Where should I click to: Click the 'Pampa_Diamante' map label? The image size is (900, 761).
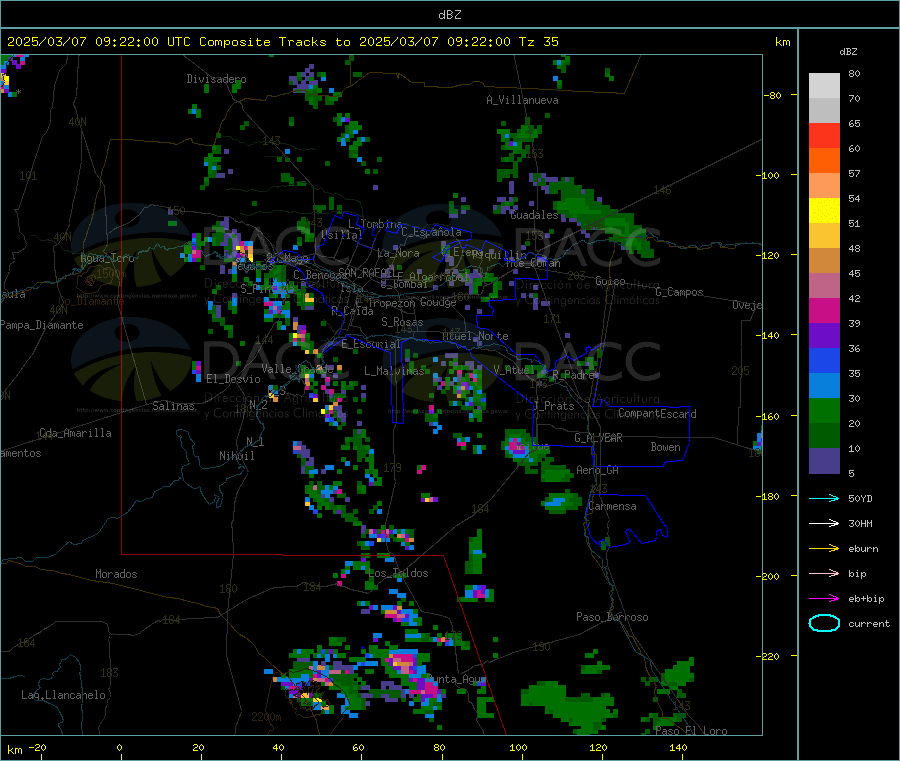pos(42,325)
